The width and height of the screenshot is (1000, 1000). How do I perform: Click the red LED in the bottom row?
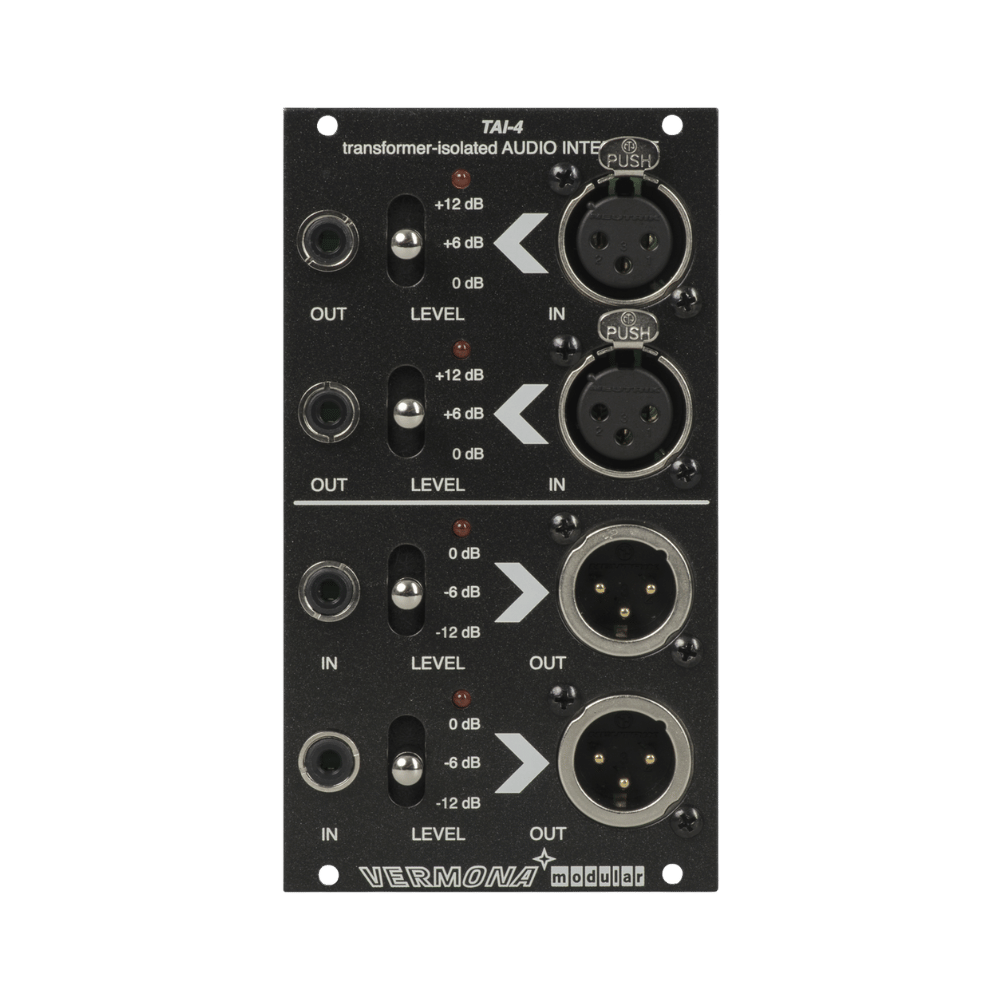tap(462, 699)
